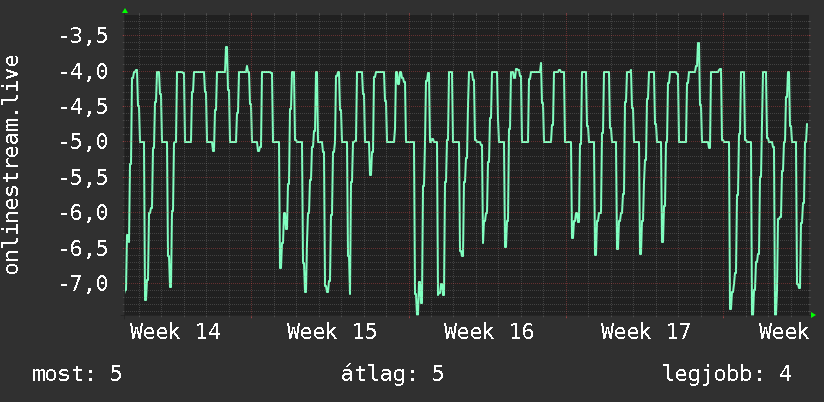This screenshot has width=824, height=402.
Task: Click the green arrow ending the X axis
Action: click(x=813, y=315)
